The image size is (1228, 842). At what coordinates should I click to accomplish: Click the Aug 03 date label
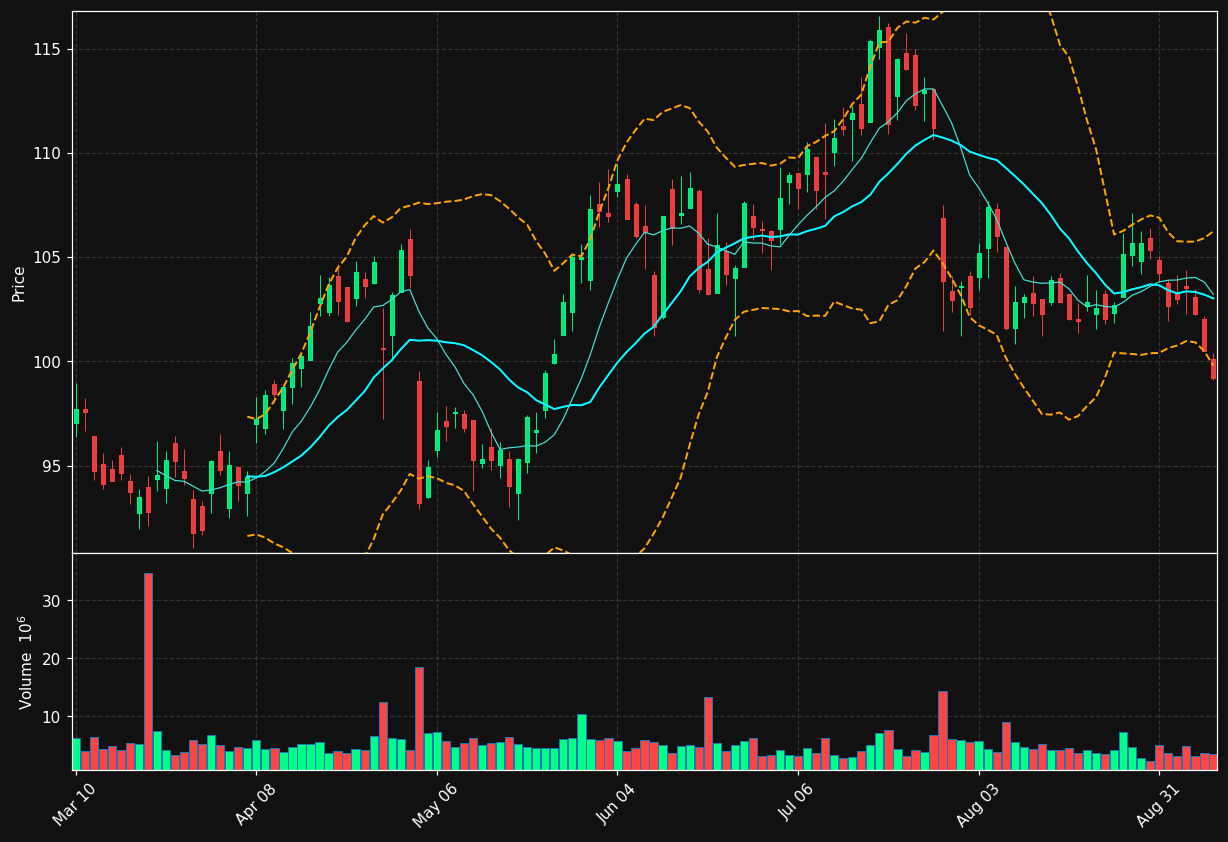[978, 805]
